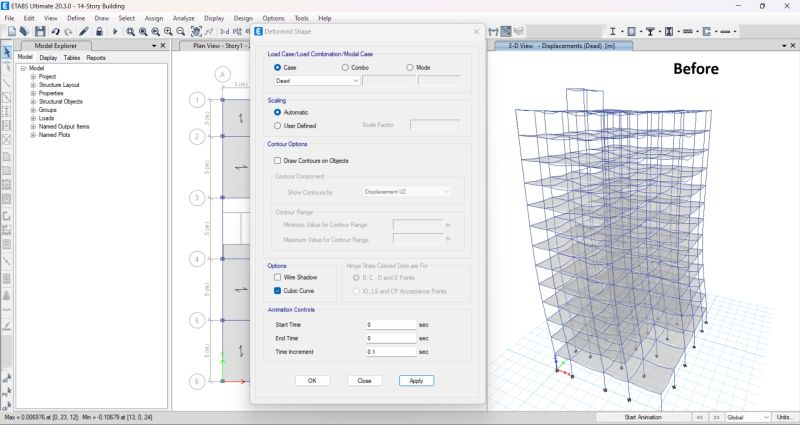Click the Start Animation button

click(644, 417)
